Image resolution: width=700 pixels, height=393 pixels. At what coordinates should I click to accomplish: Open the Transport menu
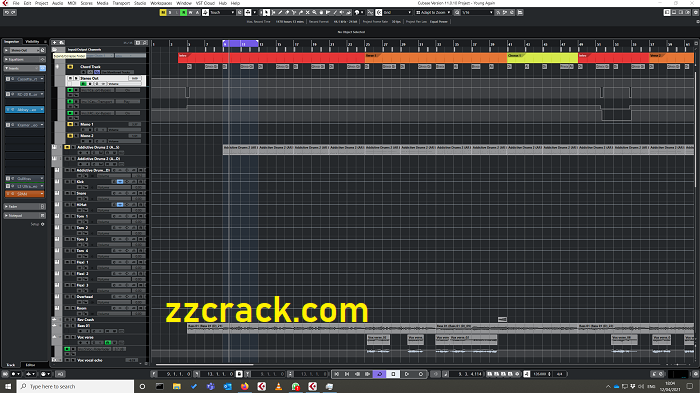point(121,3)
